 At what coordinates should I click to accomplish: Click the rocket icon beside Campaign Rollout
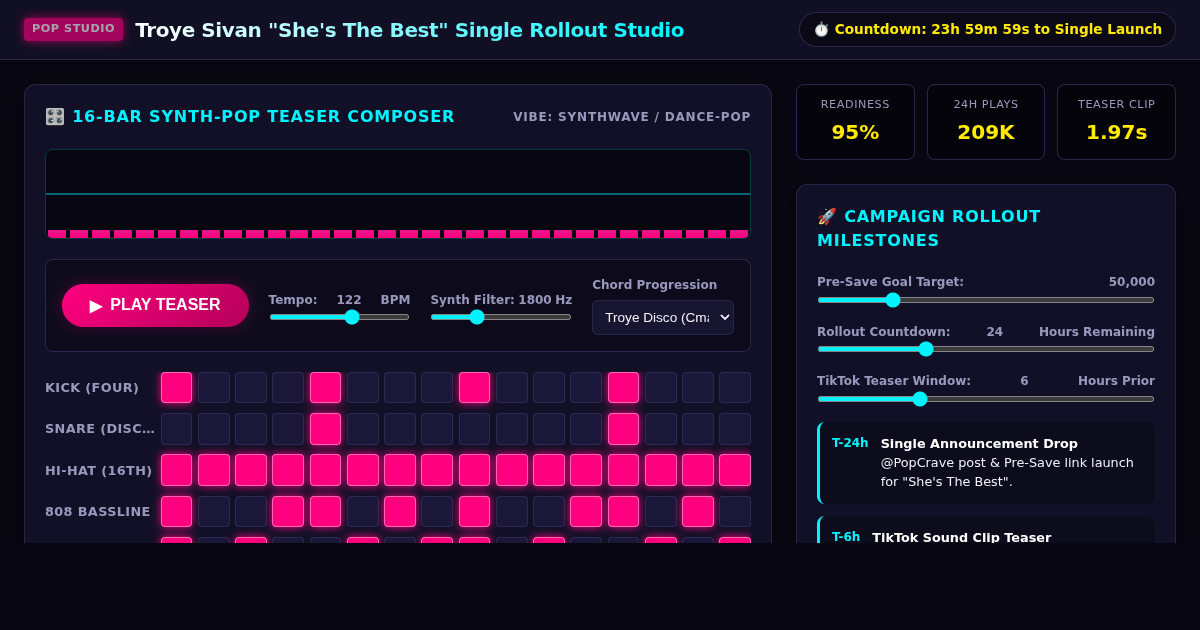pyautogui.click(x=827, y=216)
